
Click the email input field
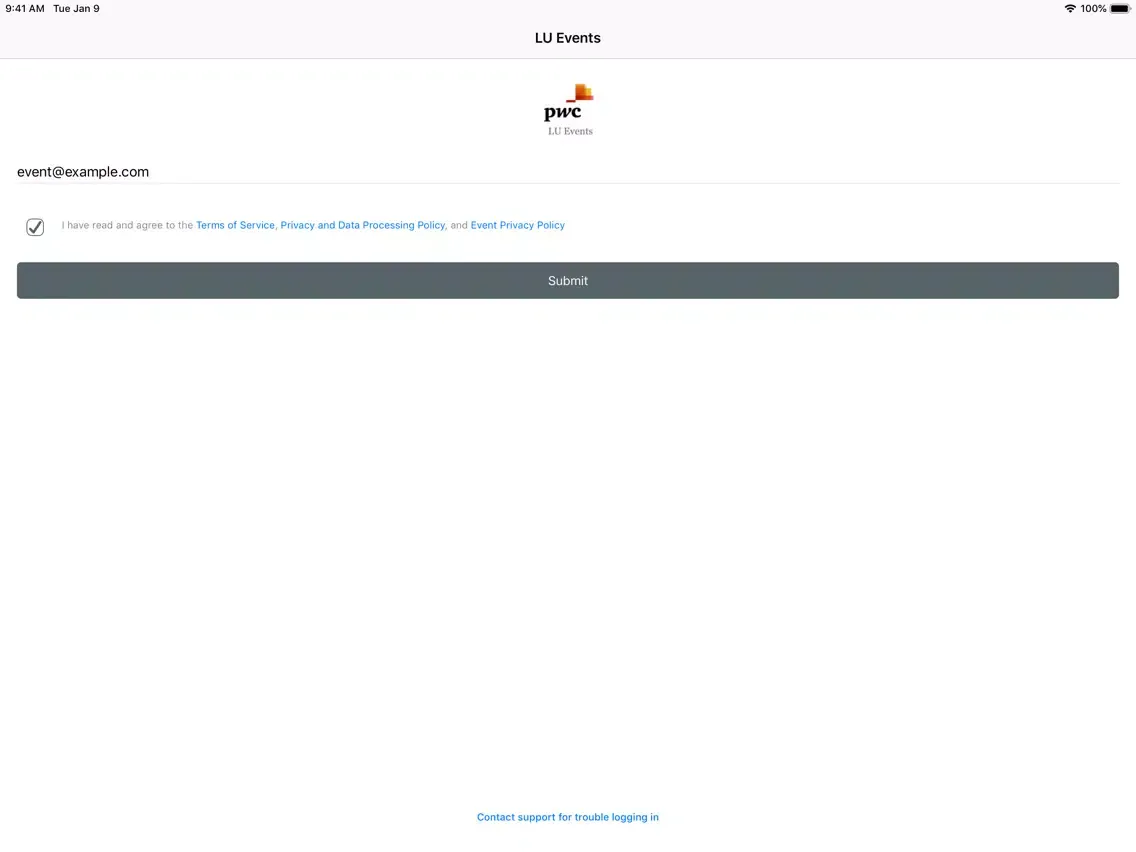tap(568, 172)
